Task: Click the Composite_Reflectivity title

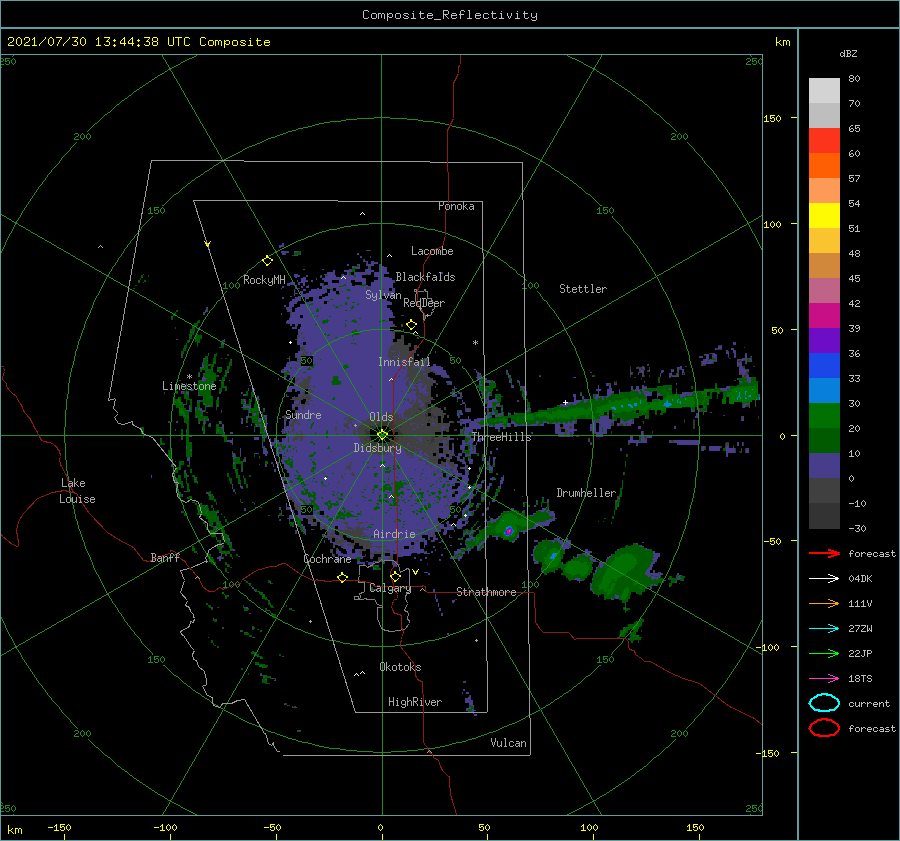Action: point(450,15)
